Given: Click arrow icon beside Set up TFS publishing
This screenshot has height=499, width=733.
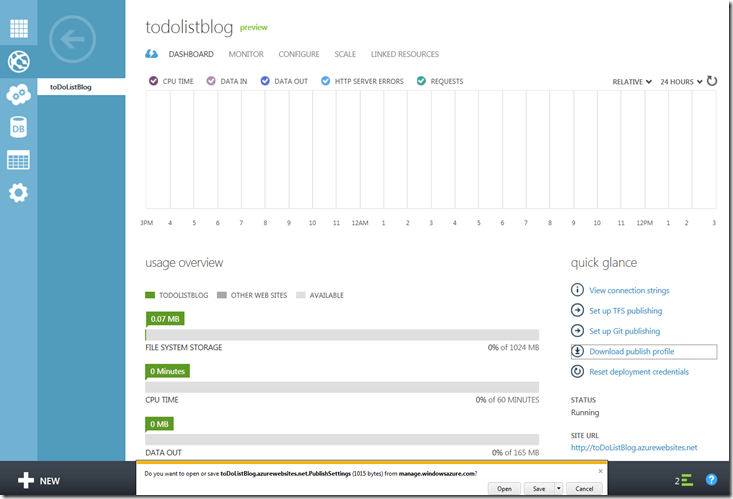Looking at the screenshot, I should [x=577, y=310].
